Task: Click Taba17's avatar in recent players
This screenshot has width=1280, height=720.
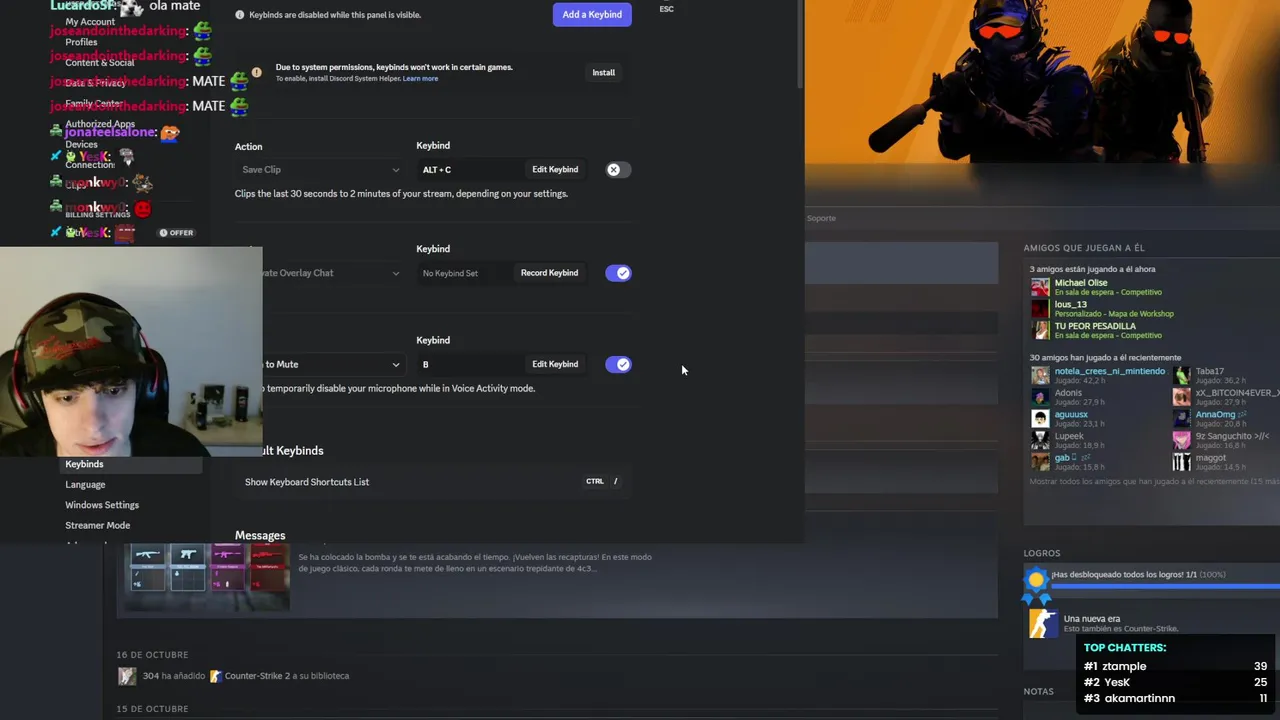Action: [1182, 375]
